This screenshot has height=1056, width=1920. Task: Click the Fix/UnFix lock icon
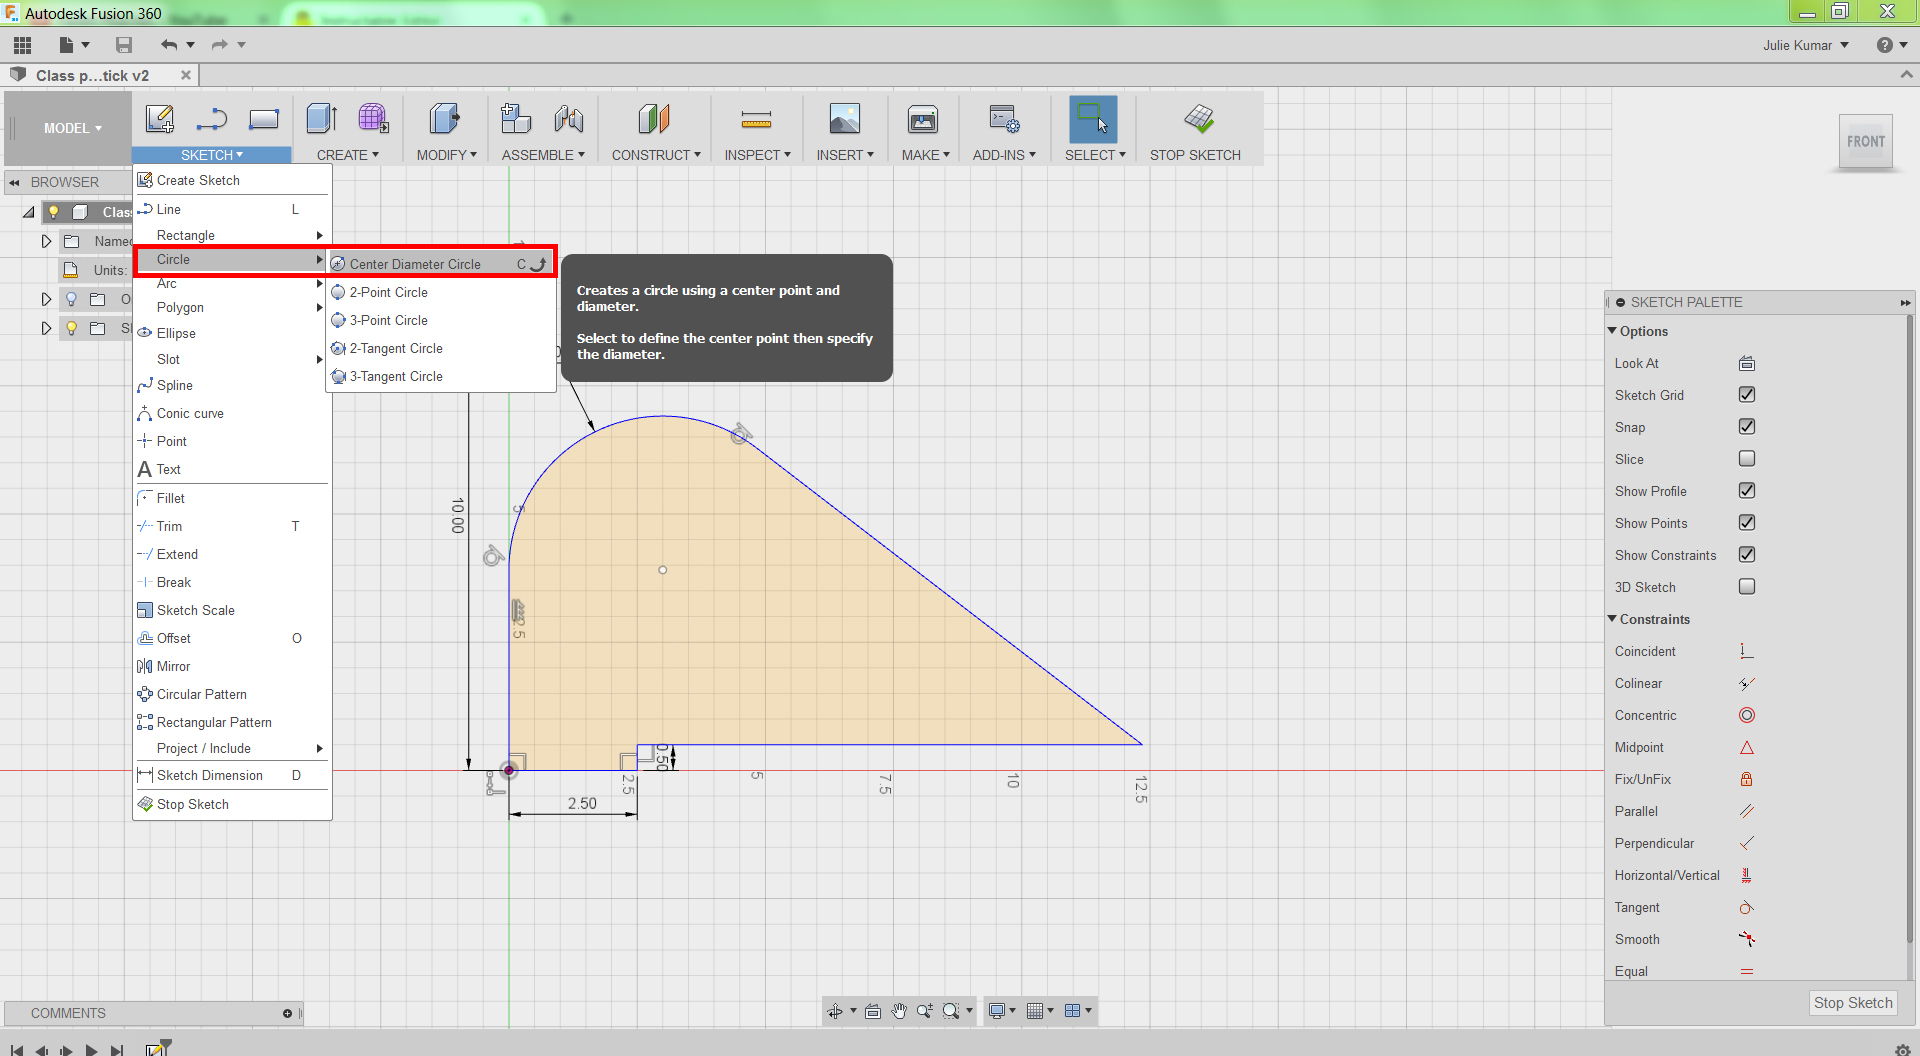click(1747, 779)
